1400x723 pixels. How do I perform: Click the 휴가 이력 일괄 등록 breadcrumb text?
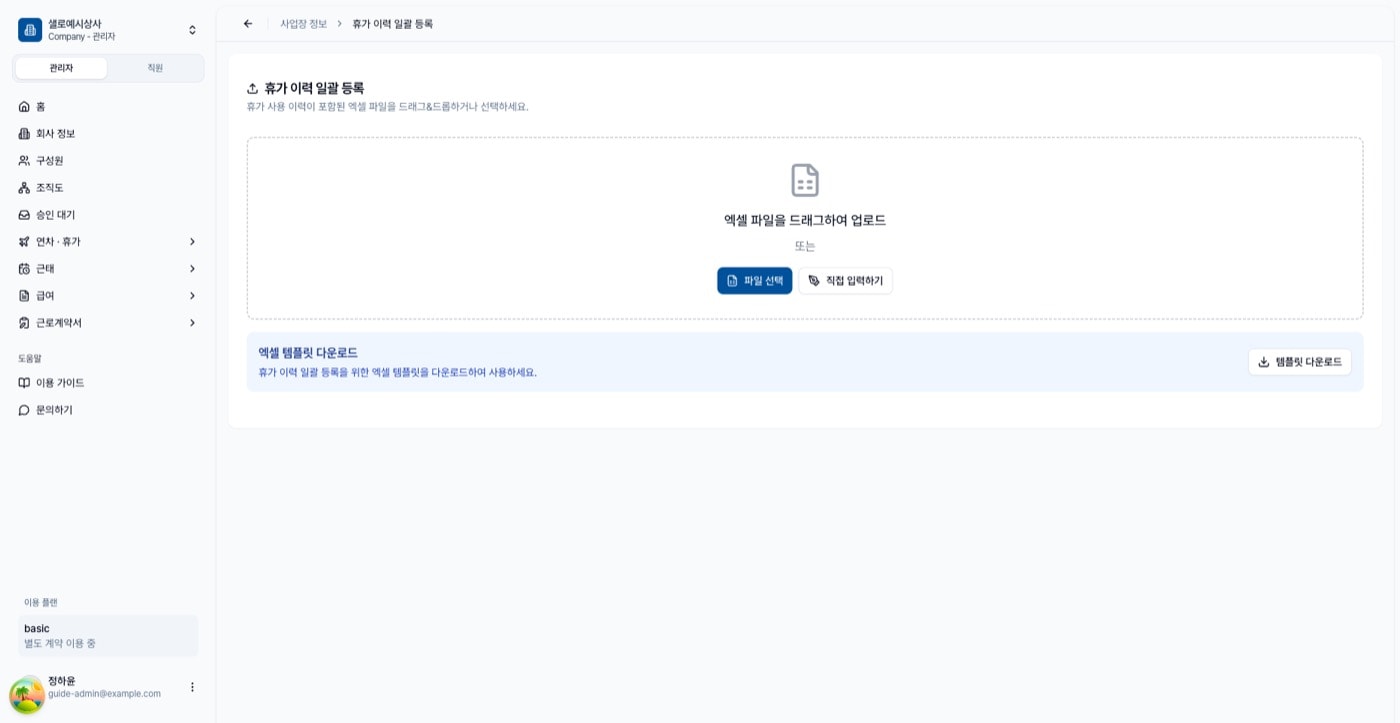(x=393, y=24)
